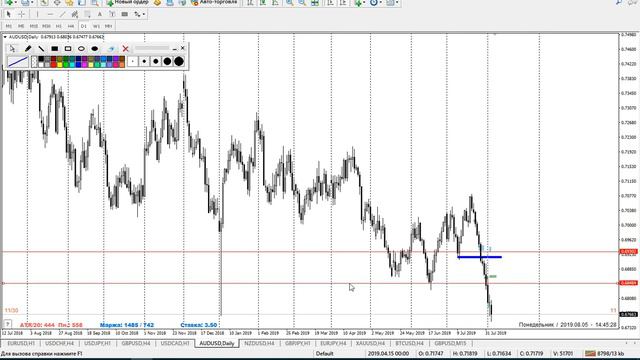This screenshot has height=360, width=640.
Task: Click the blue undo arrow in paint panel
Action: (x=111, y=49)
